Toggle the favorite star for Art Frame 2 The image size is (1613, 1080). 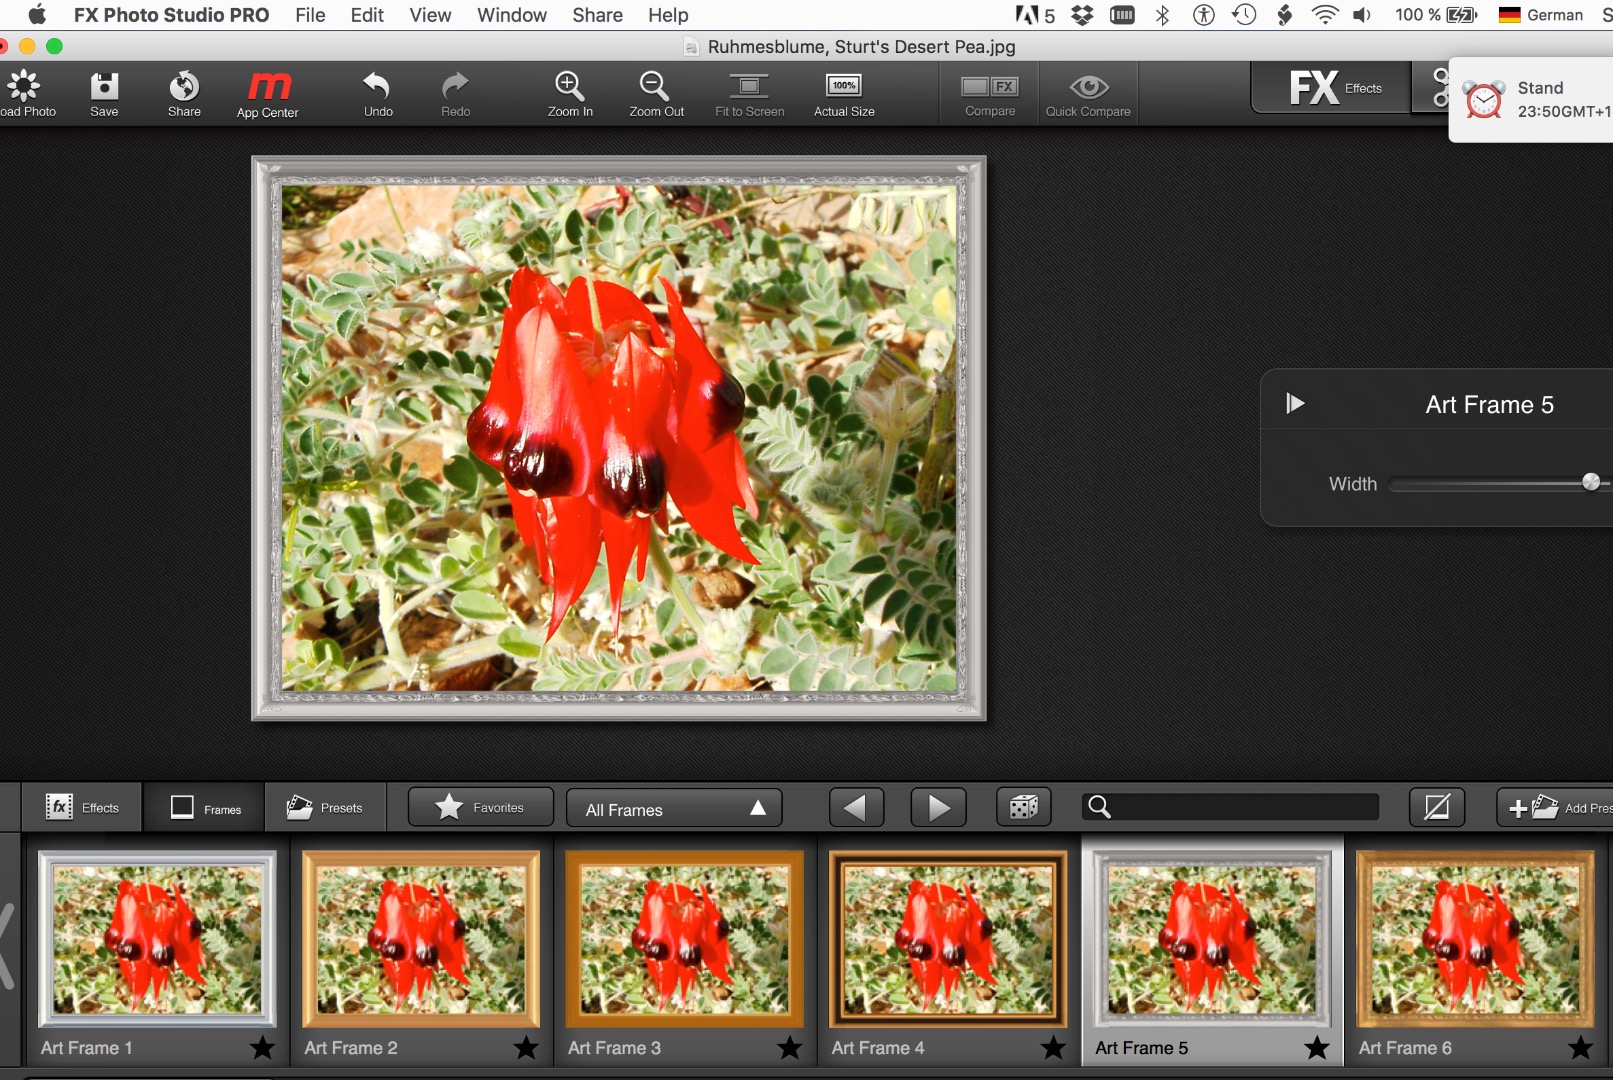pyautogui.click(x=526, y=1048)
